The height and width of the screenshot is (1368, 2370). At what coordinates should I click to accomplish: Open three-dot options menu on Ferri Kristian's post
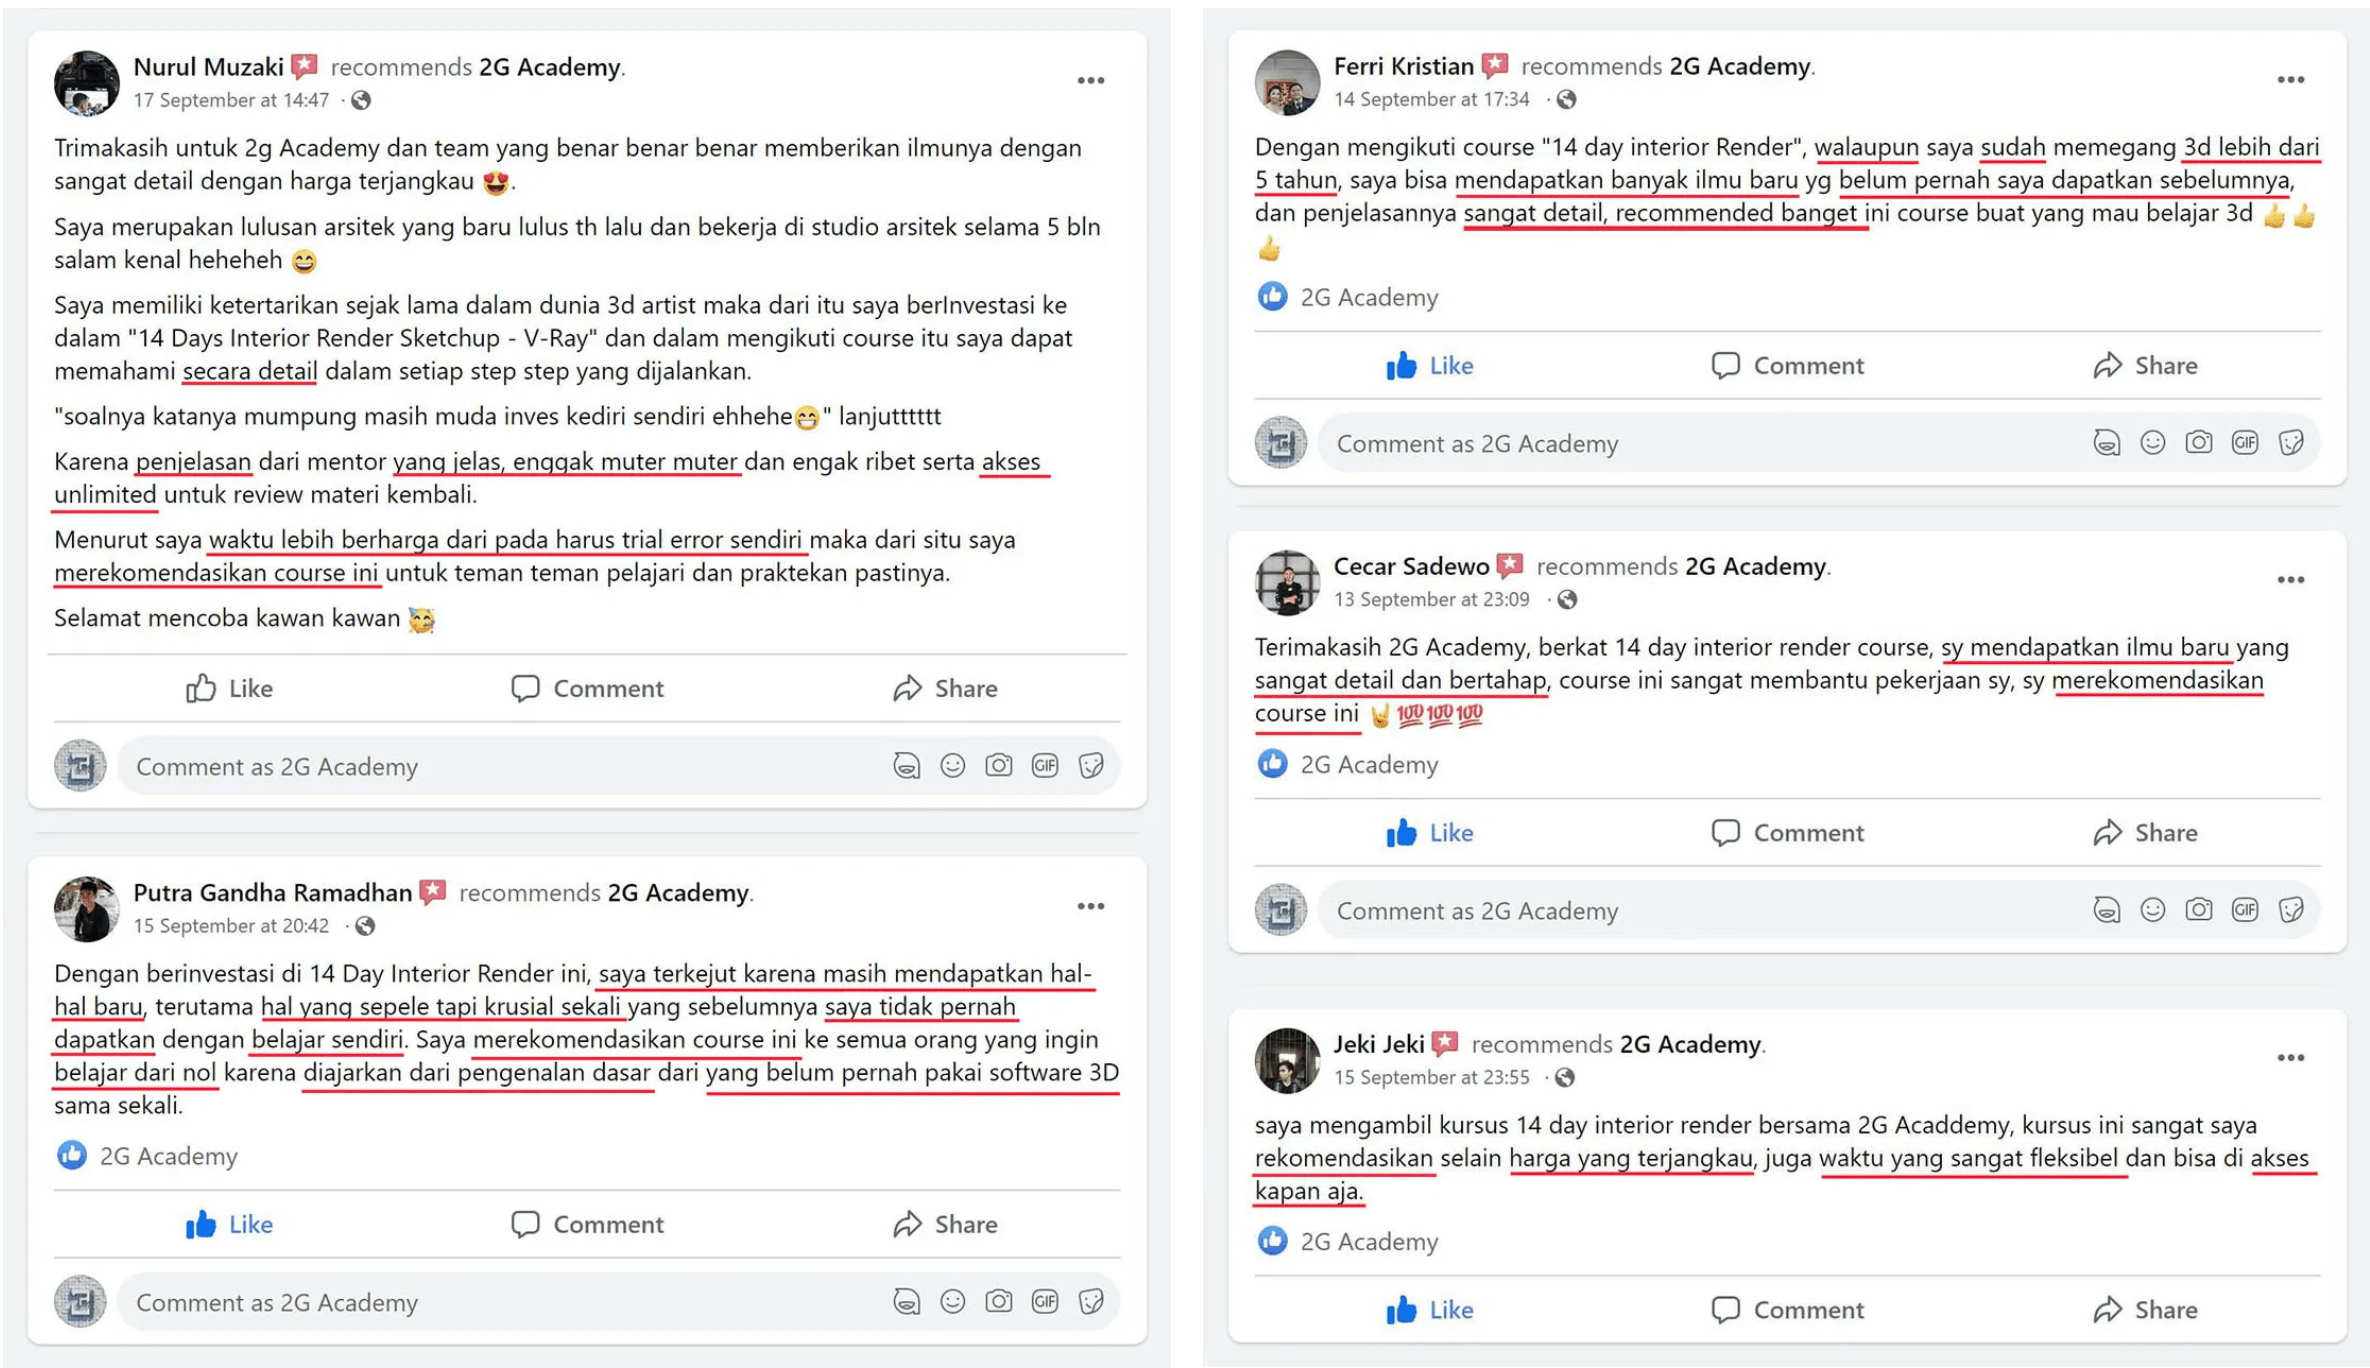(2290, 80)
